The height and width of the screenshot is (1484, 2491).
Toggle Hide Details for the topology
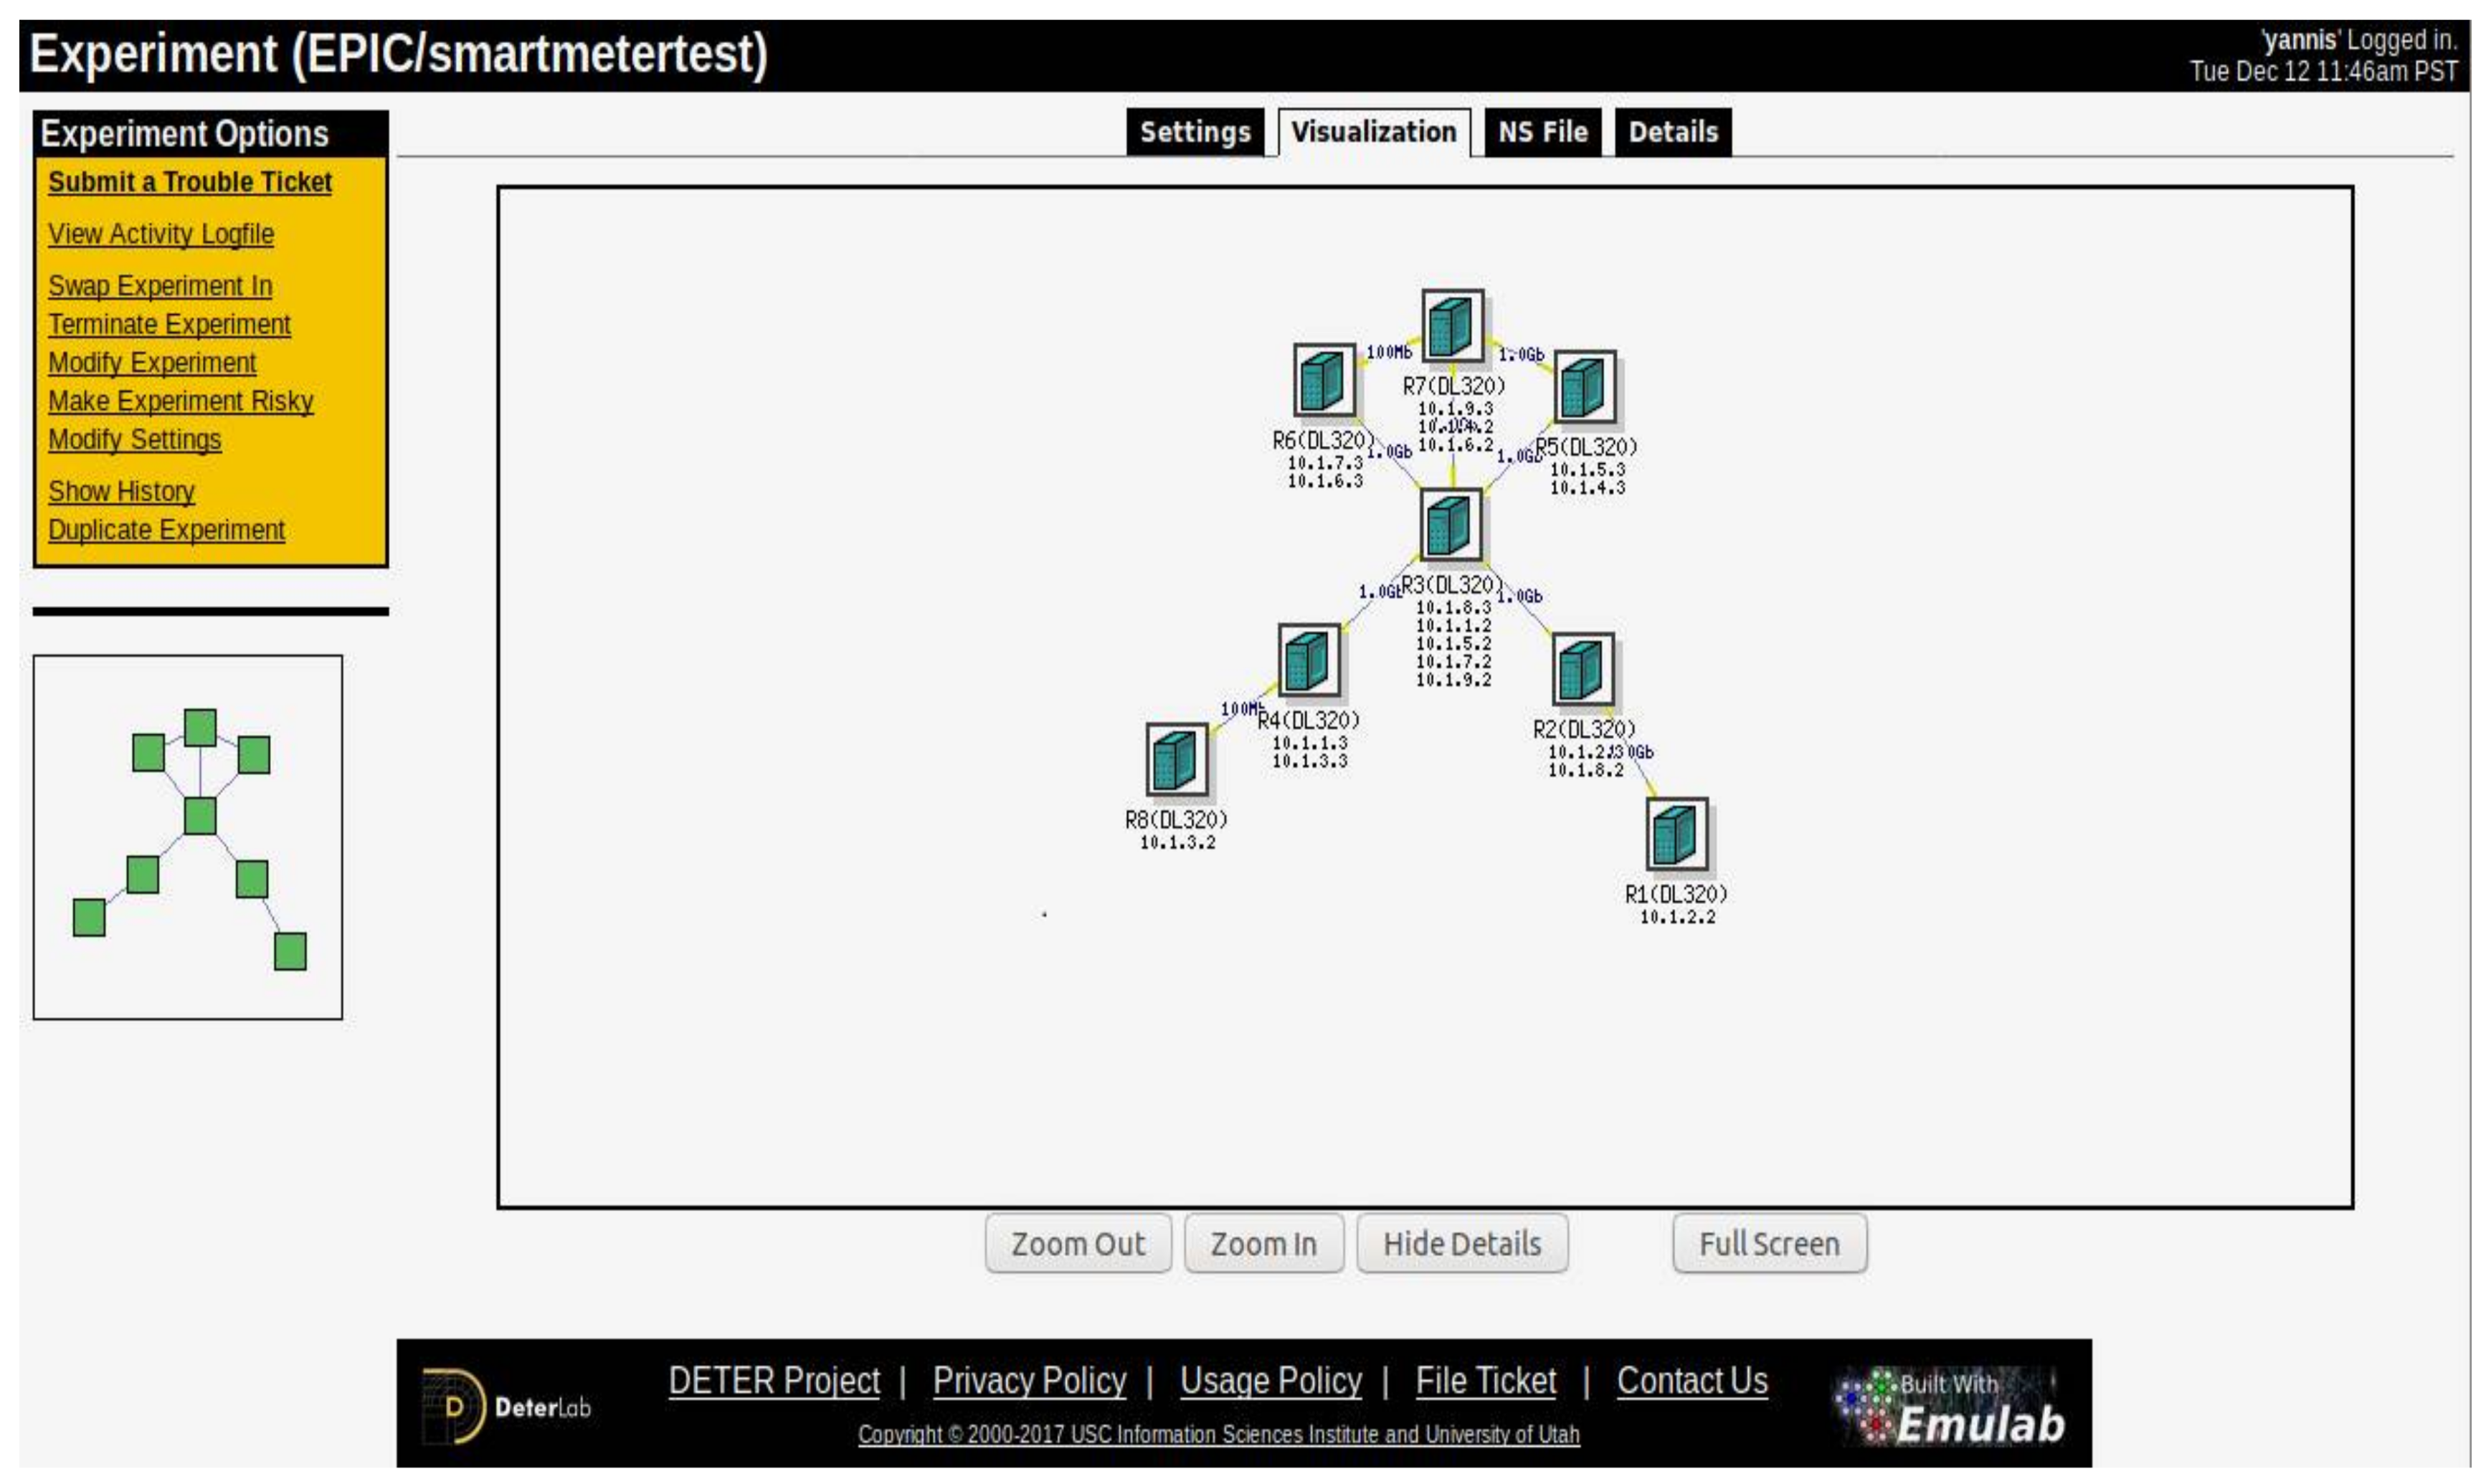click(x=1461, y=1243)
